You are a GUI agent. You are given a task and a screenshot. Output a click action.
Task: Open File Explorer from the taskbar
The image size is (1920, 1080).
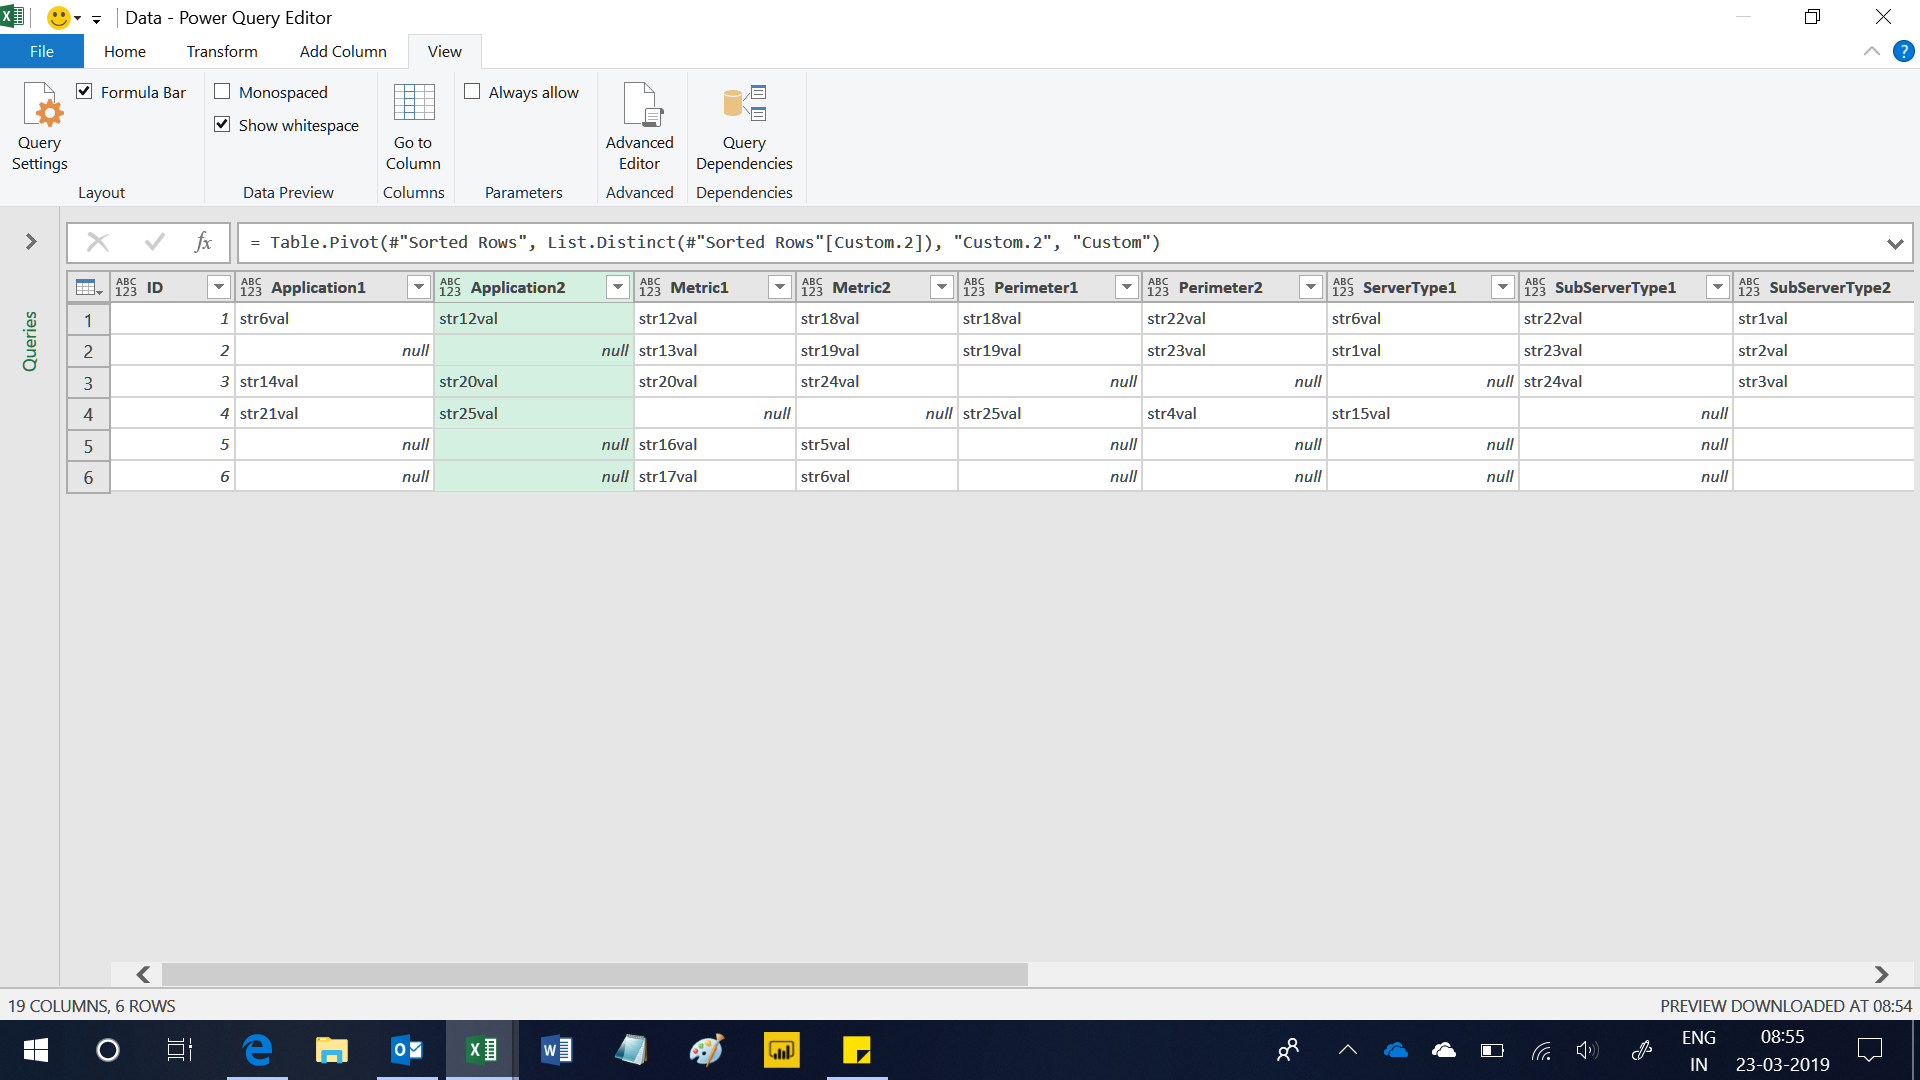tap(332, 1050)
